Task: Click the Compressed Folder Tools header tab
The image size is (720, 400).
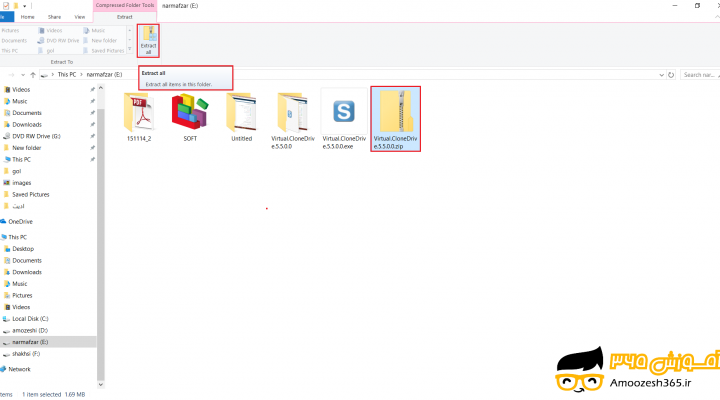Action: 125,6
